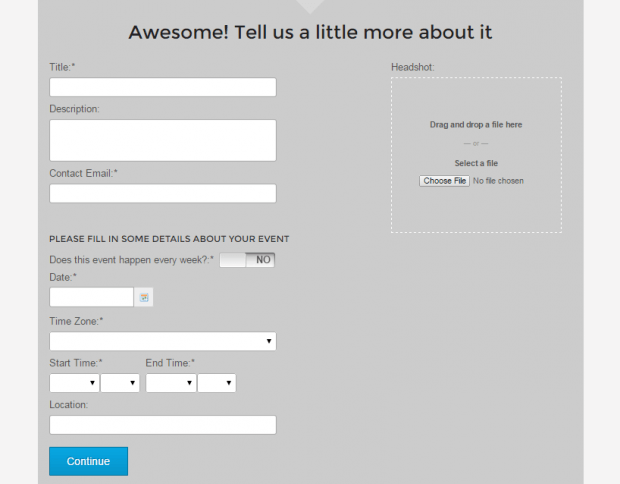Open the End Time minutes dropdown
This screenshot has width=620, height=484.
click(x=216, y=383)
